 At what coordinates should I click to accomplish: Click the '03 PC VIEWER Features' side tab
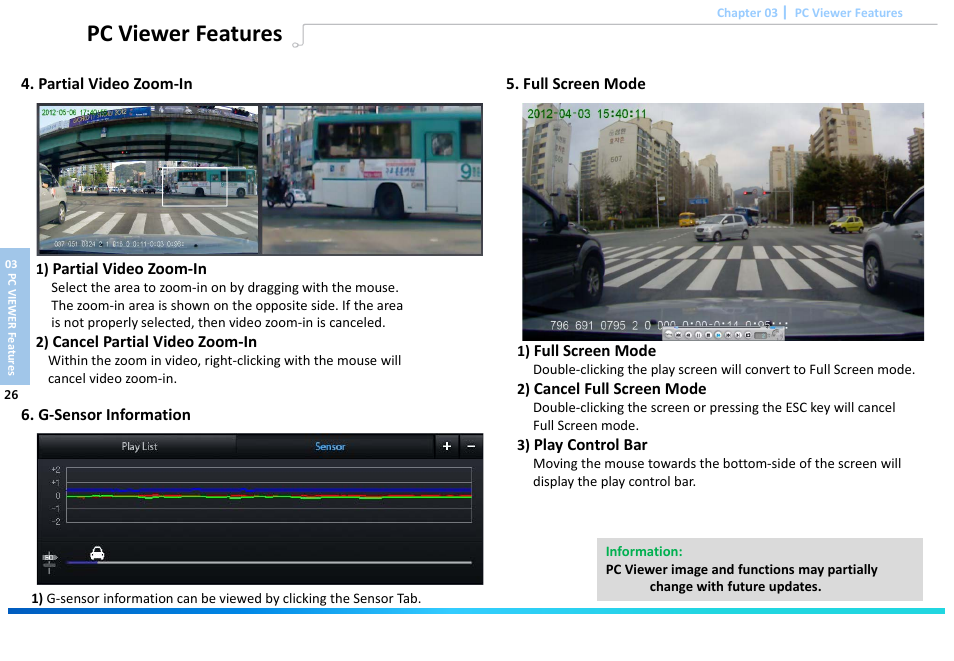[15, 317]
